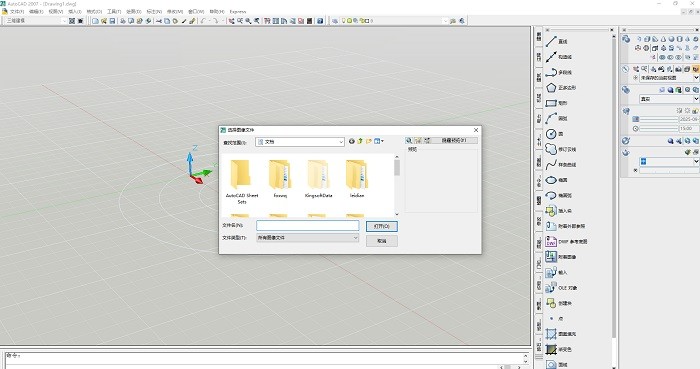Click the 隐藏预览 hide preview button

[454, 141]
